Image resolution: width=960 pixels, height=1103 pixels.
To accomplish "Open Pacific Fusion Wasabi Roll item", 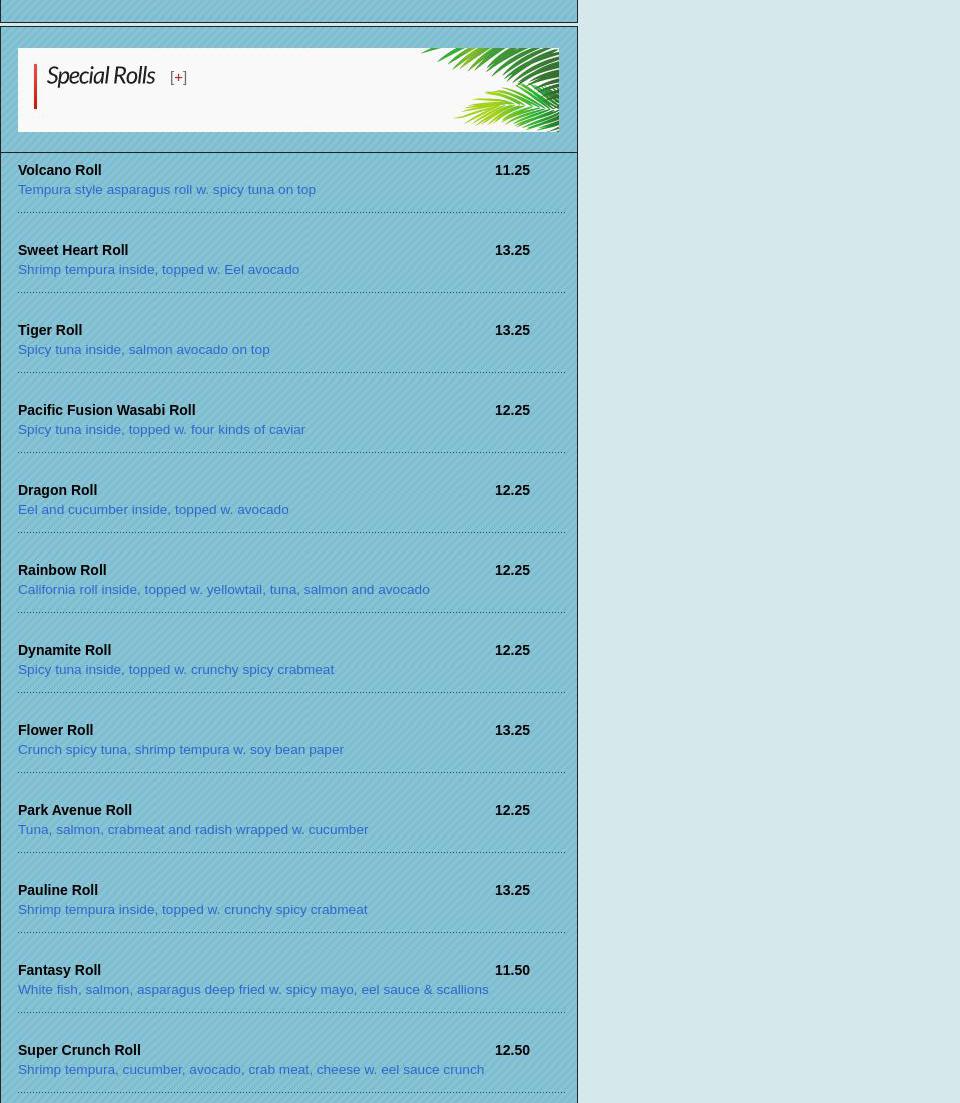I will (106, 410).
